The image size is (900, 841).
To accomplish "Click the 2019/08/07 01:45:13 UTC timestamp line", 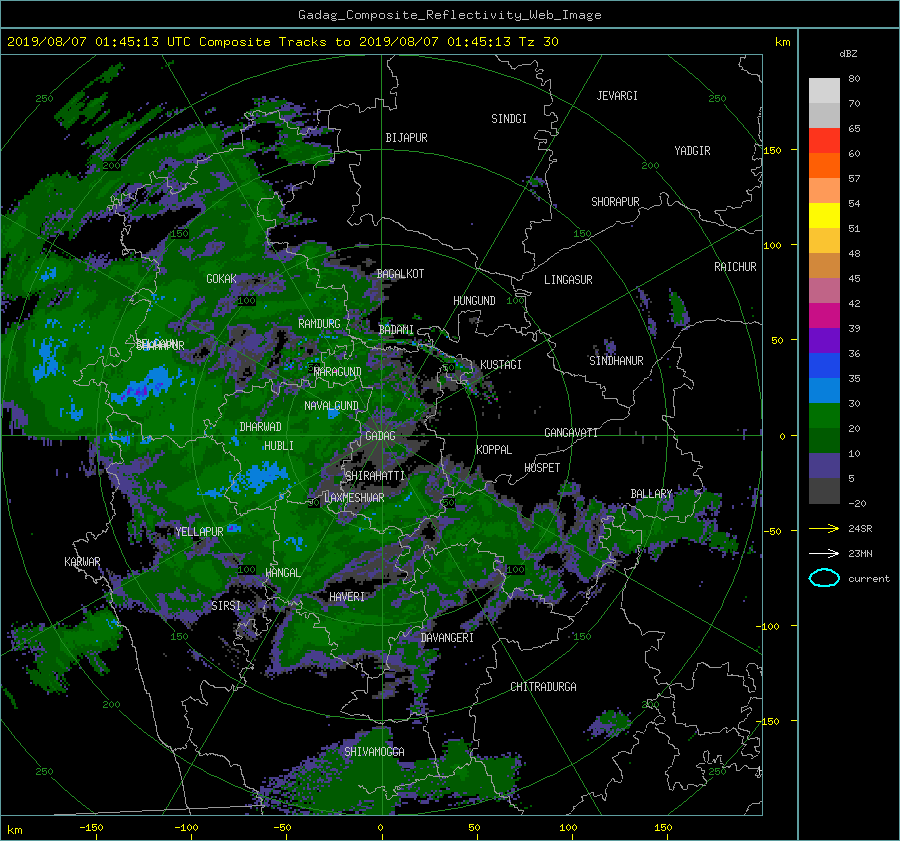I will coord(283,42).
